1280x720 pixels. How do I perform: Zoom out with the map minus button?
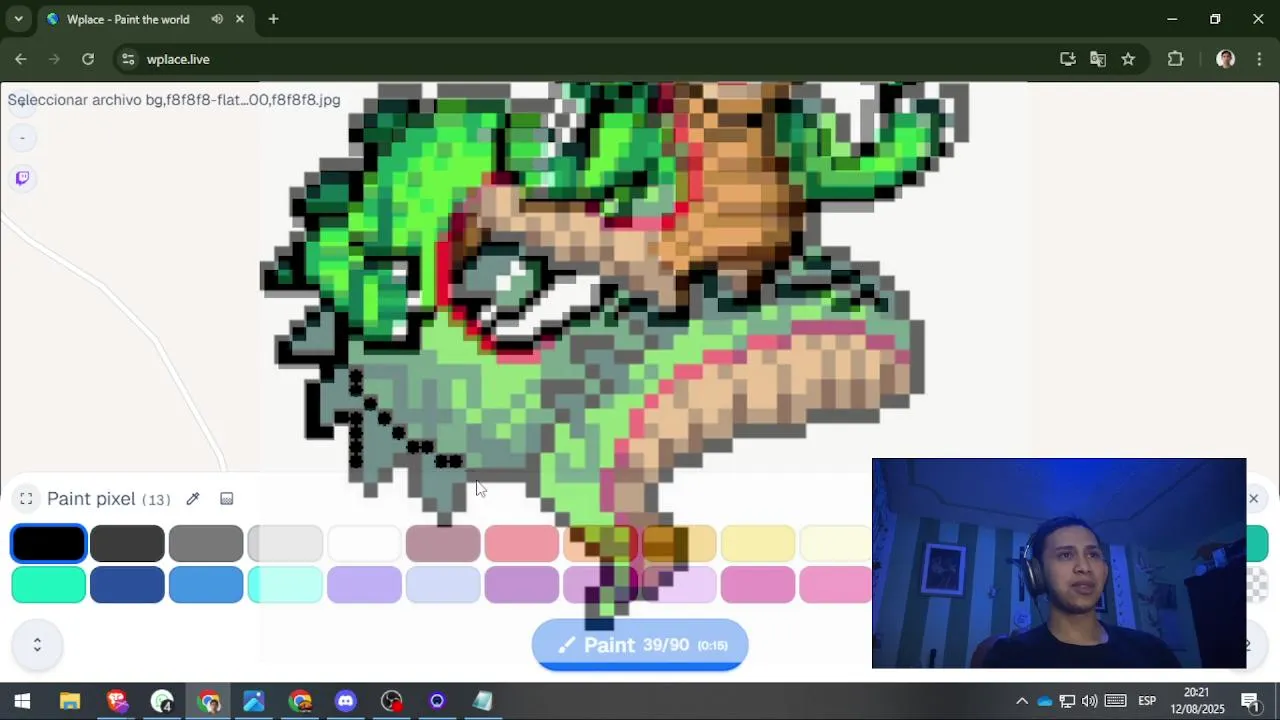[x=22, y=138]
